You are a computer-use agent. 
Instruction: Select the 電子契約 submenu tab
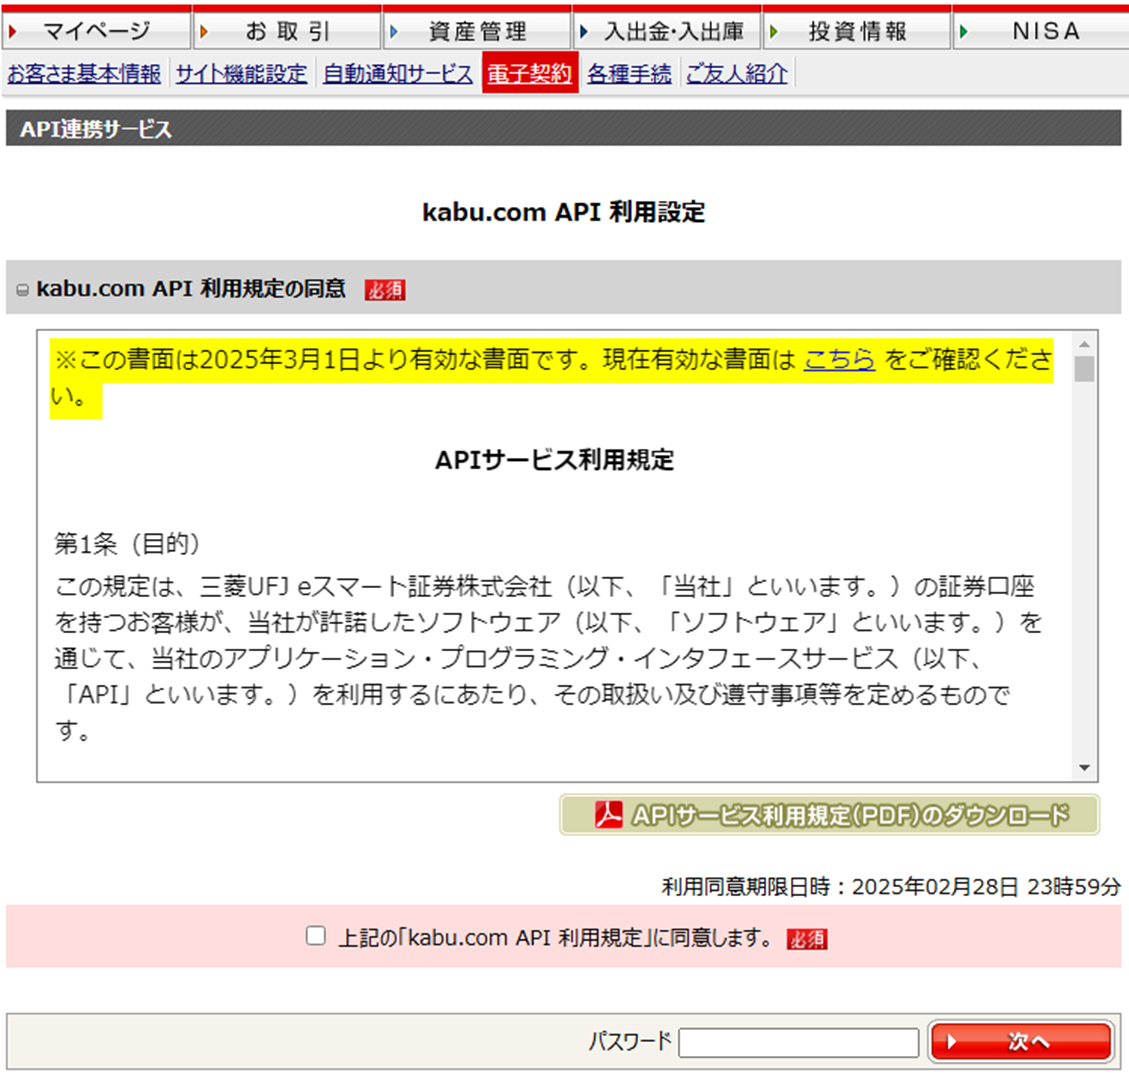[530, 73]
